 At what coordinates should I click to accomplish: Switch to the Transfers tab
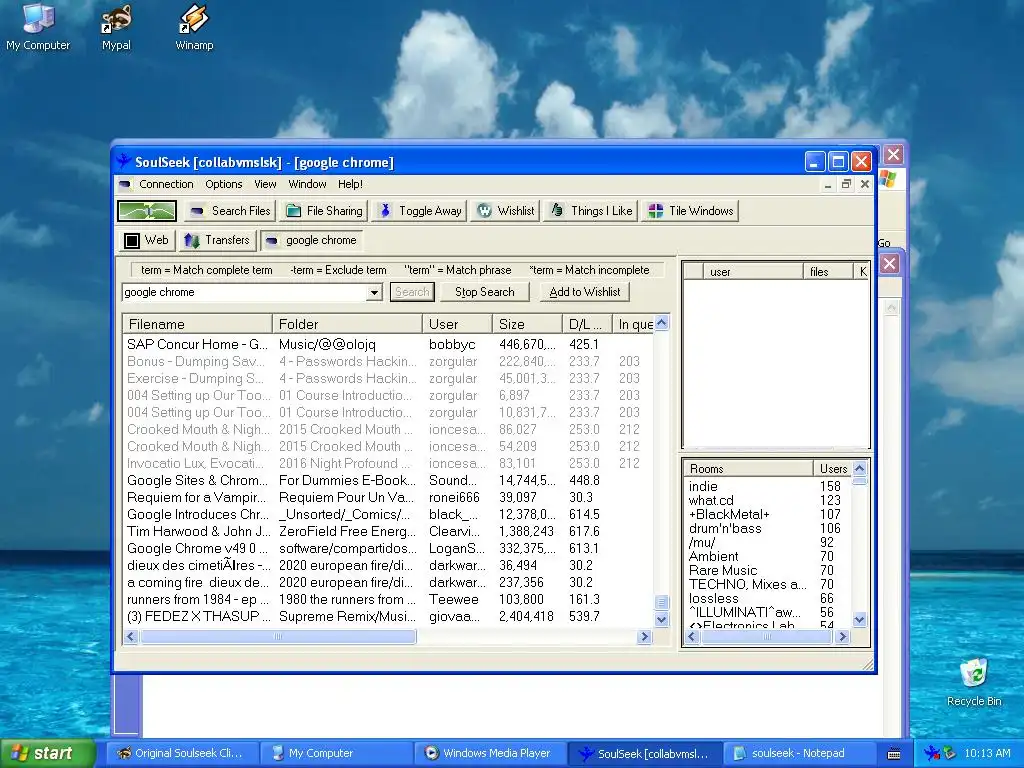pyautogui.click(x=217, y=240)
